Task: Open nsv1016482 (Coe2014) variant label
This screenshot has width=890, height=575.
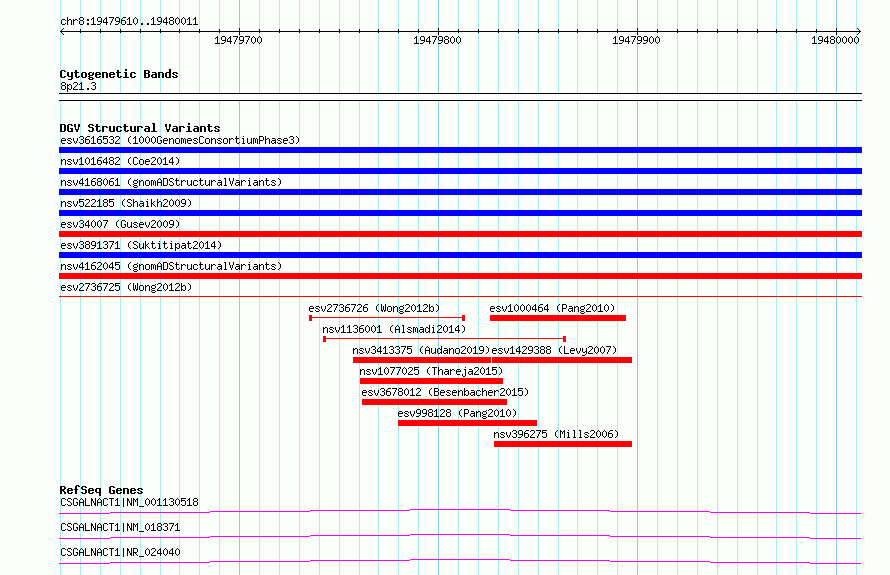Action: (120, 161)
